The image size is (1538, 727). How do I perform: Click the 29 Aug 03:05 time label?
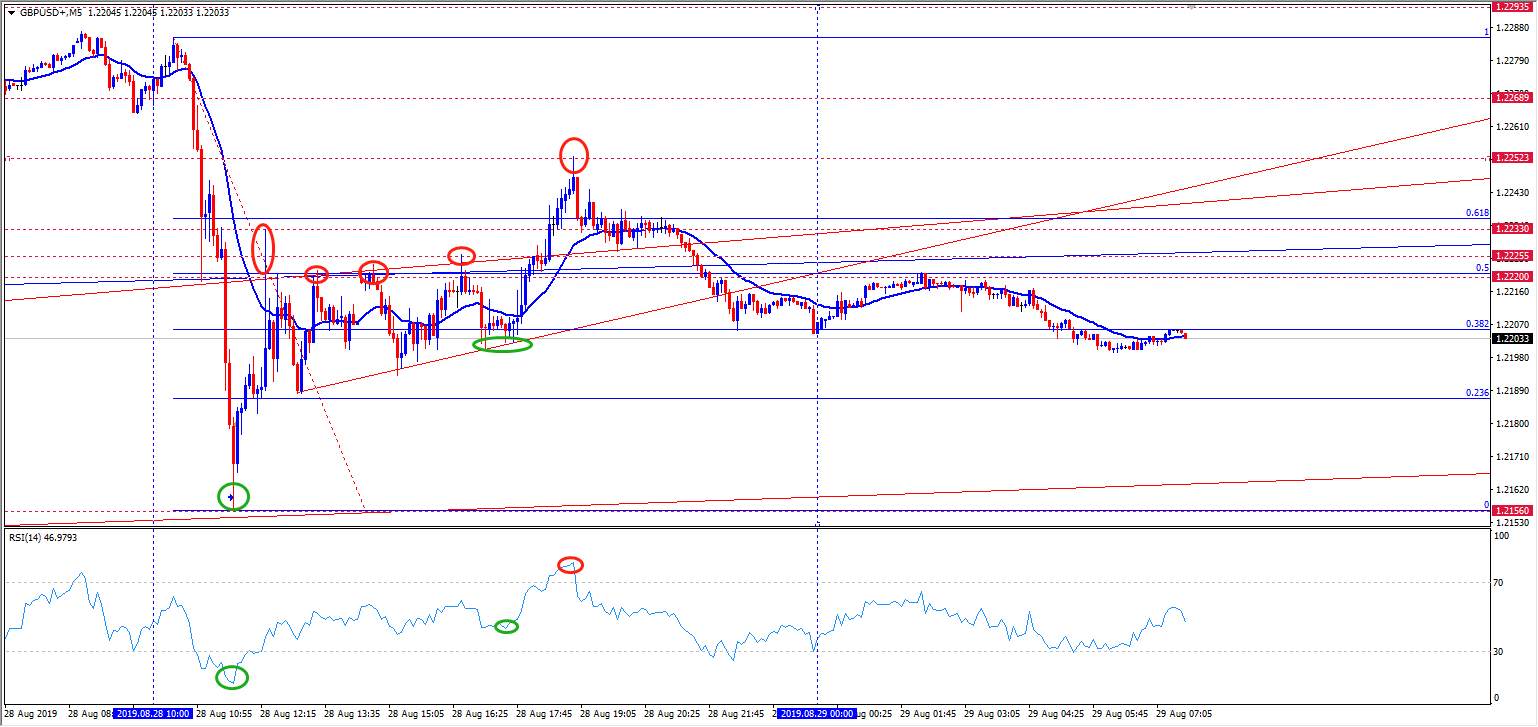coord(992,715)
